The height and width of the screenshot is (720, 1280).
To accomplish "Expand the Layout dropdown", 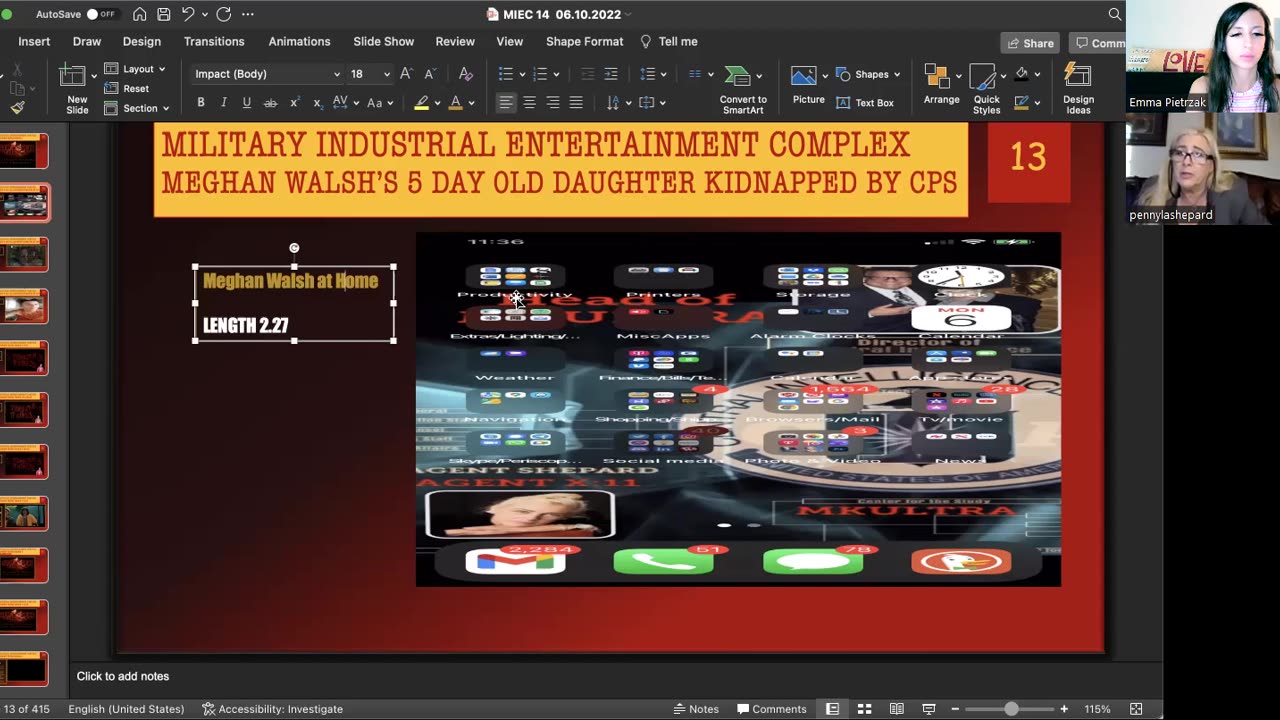I will [135, 69].
